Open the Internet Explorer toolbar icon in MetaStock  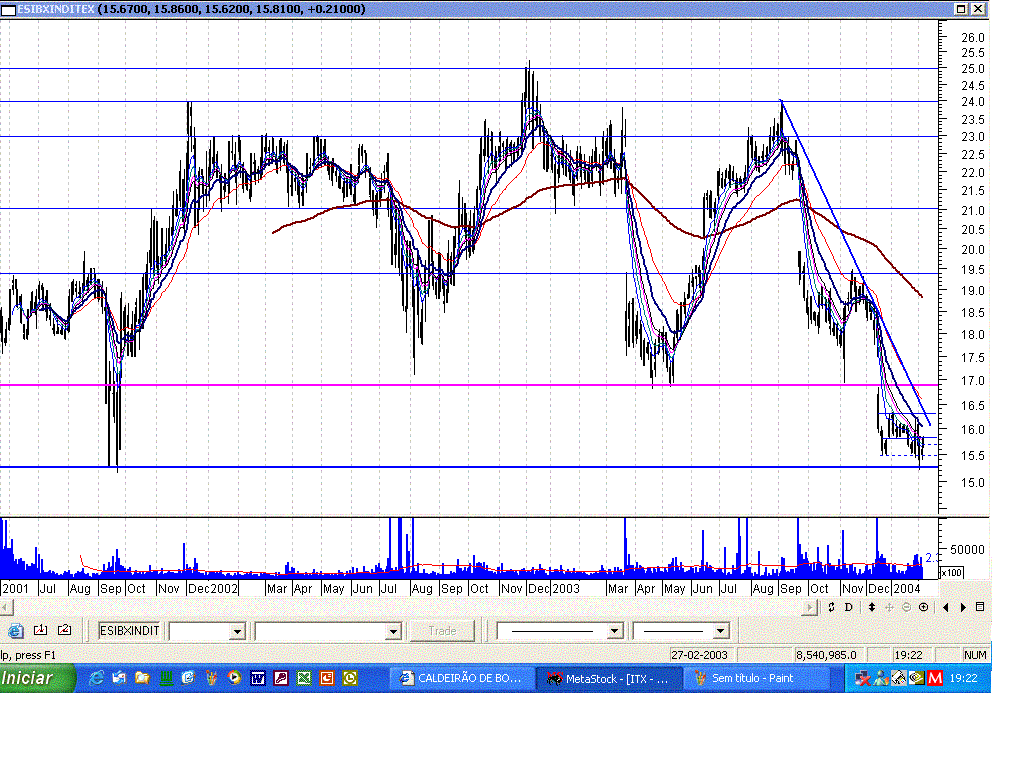(16, 631)
